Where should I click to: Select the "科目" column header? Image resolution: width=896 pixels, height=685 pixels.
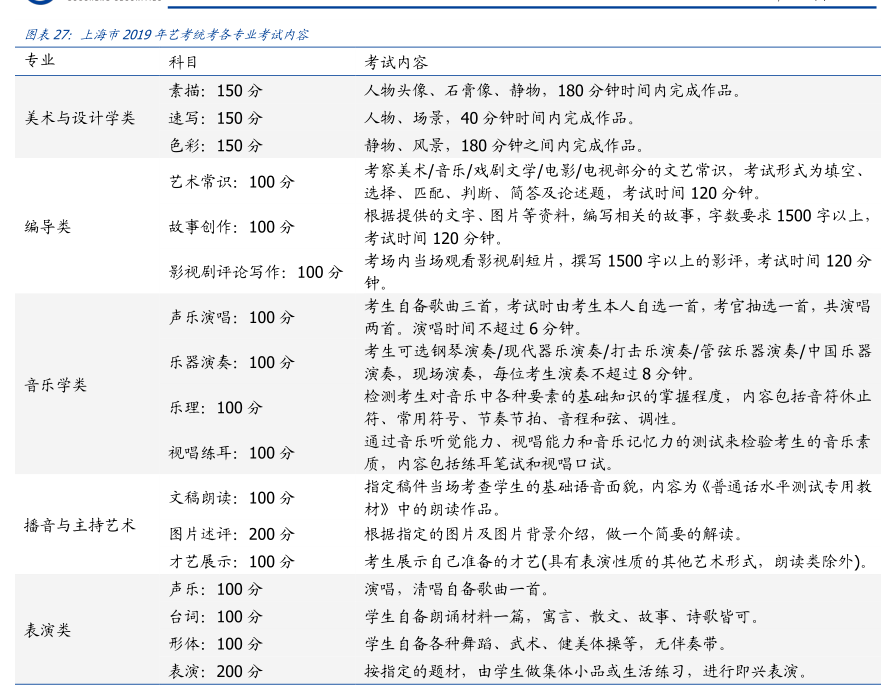(184, 61)
